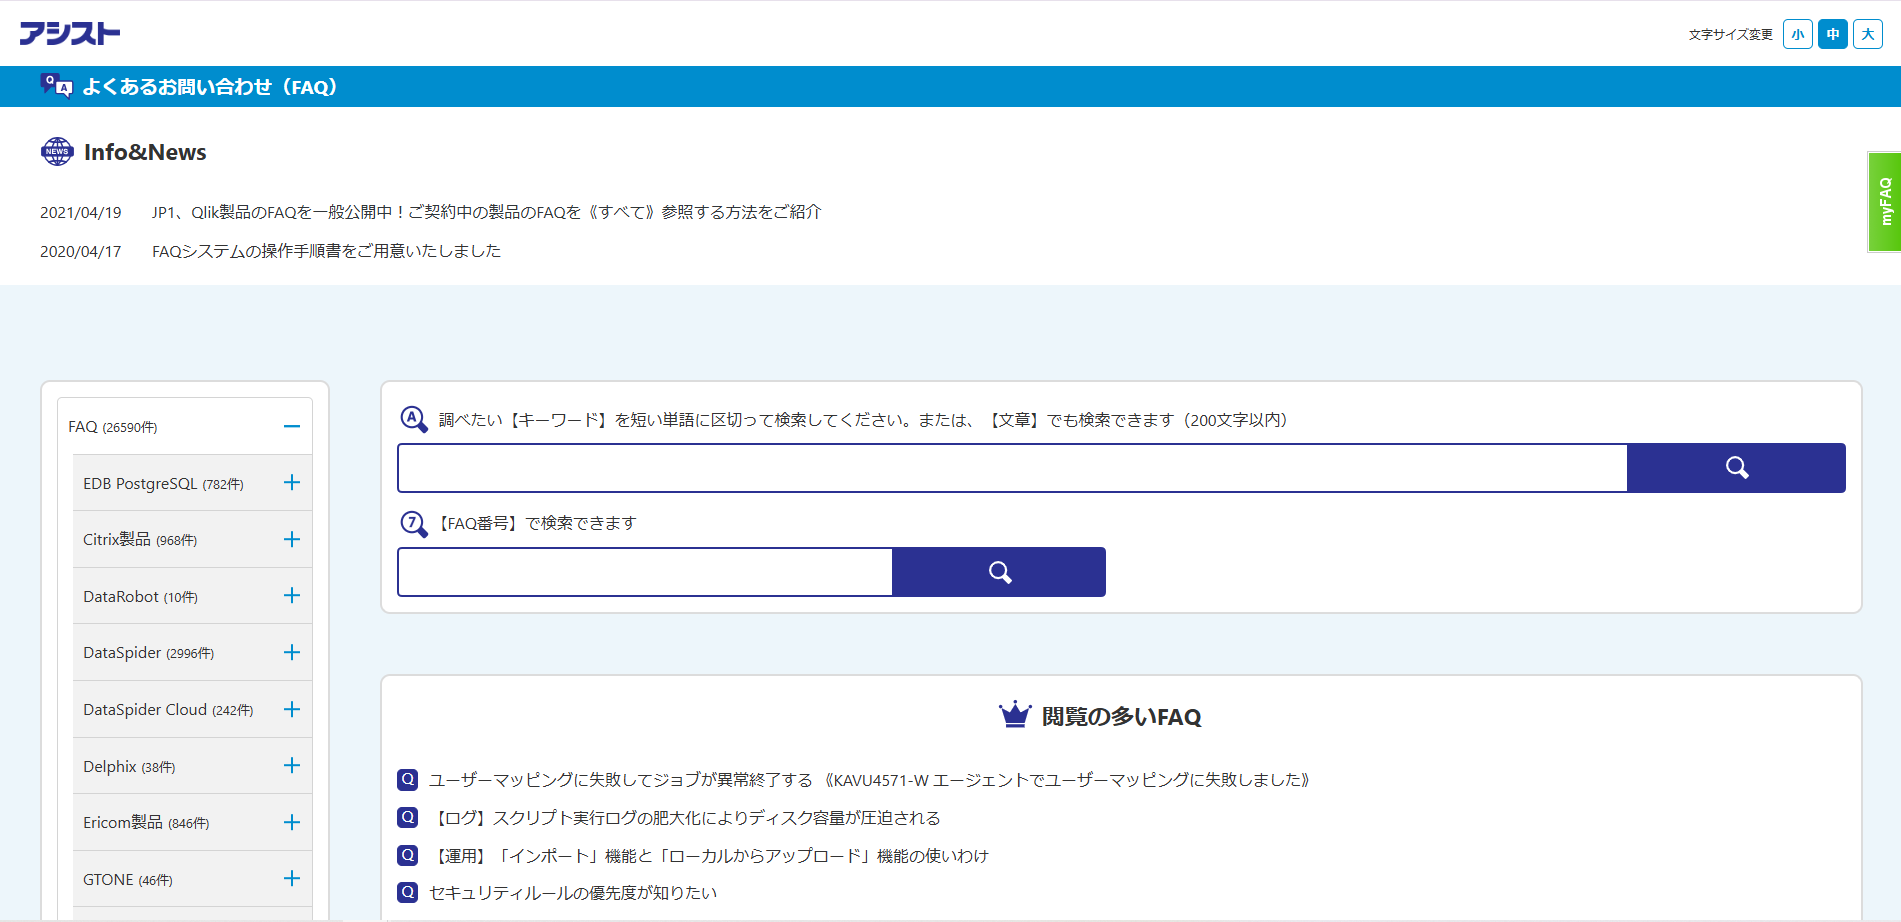Click the Info&News globe icon

(x=56, y=152)
